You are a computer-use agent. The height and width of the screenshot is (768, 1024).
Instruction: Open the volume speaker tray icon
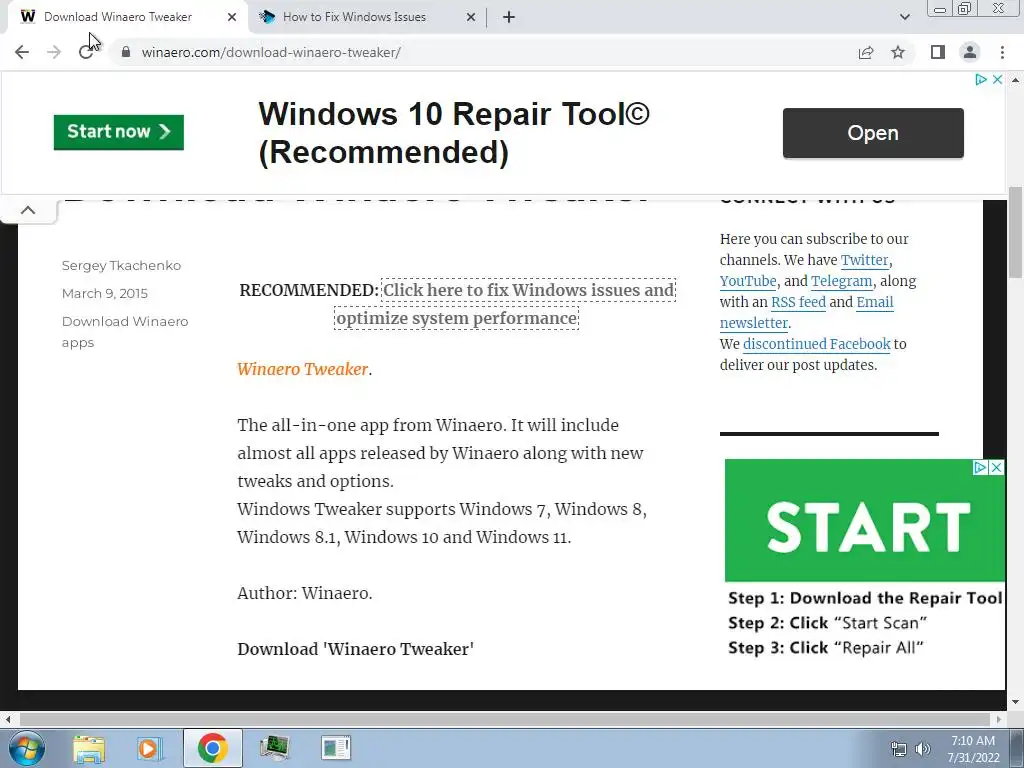923,749
